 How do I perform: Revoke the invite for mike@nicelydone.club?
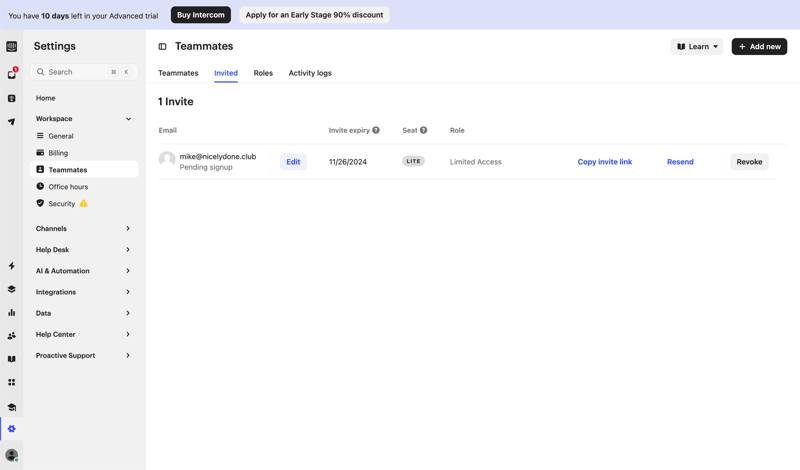click(x=749, y=162)
